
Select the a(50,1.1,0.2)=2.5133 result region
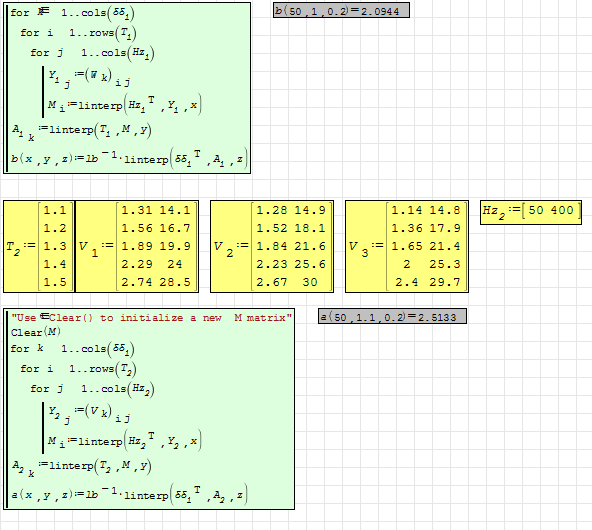(392, 316)
